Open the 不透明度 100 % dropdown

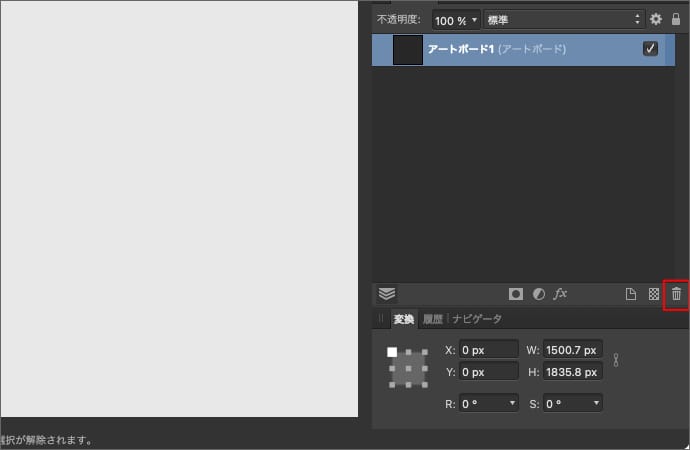[x=456, y=19]
